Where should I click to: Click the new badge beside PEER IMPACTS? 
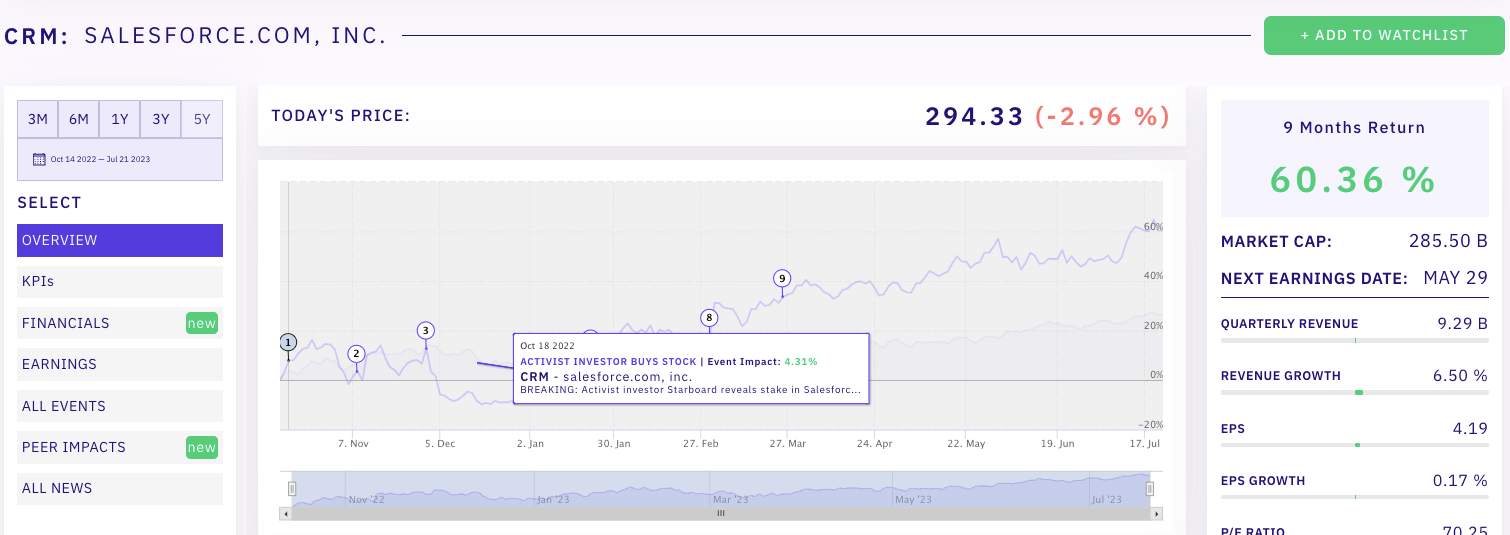point(202,447)
